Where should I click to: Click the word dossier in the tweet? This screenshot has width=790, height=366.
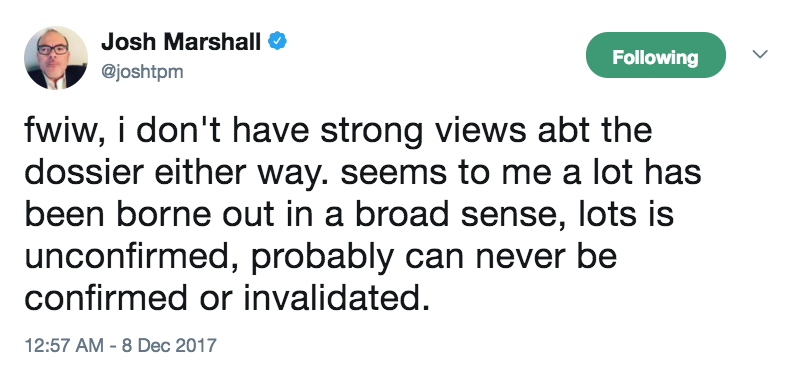pos(84,172)
